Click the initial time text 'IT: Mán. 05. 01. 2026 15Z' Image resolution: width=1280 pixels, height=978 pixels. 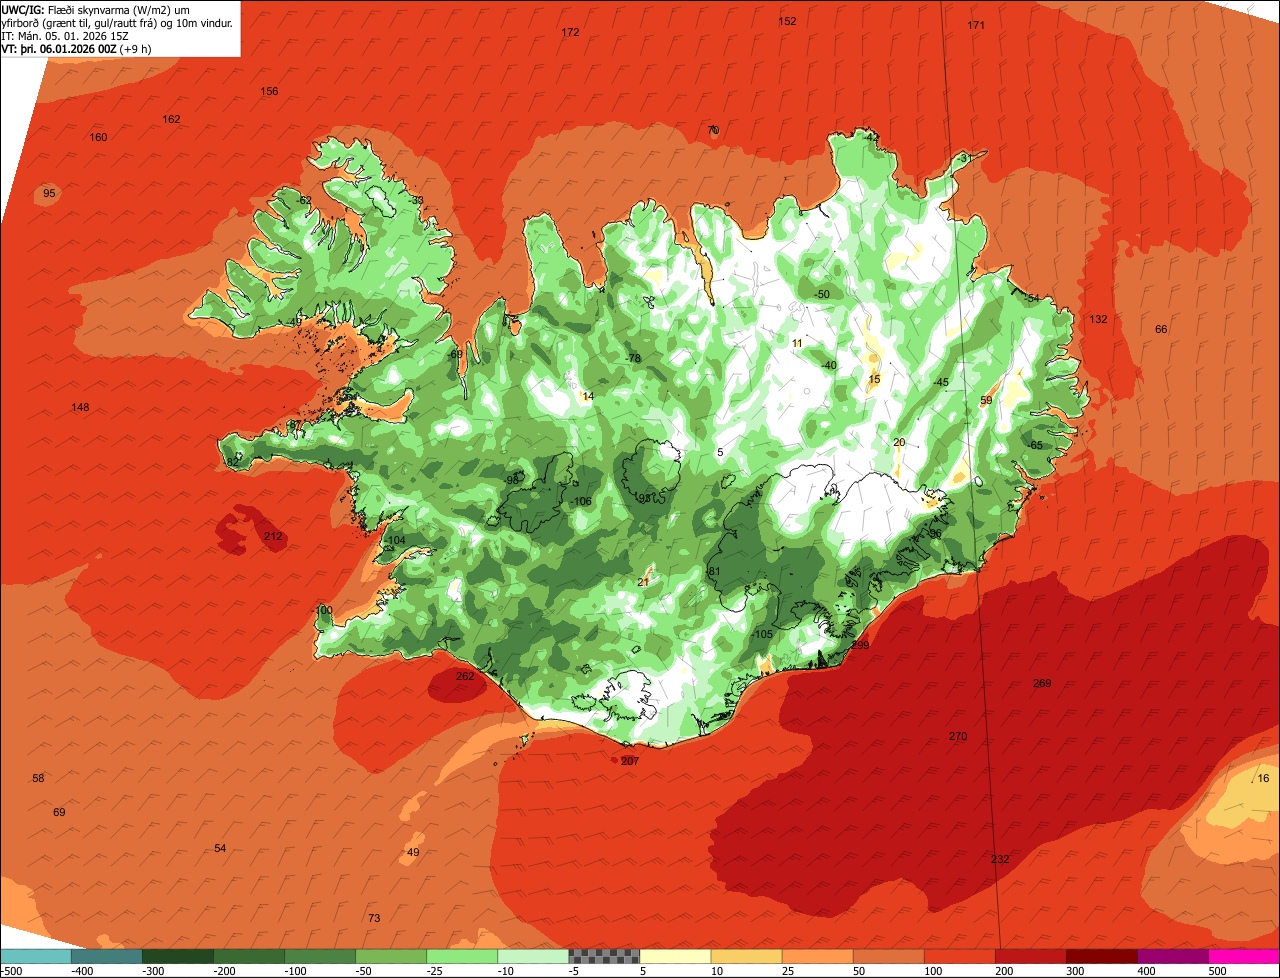(x=67, y=36)
